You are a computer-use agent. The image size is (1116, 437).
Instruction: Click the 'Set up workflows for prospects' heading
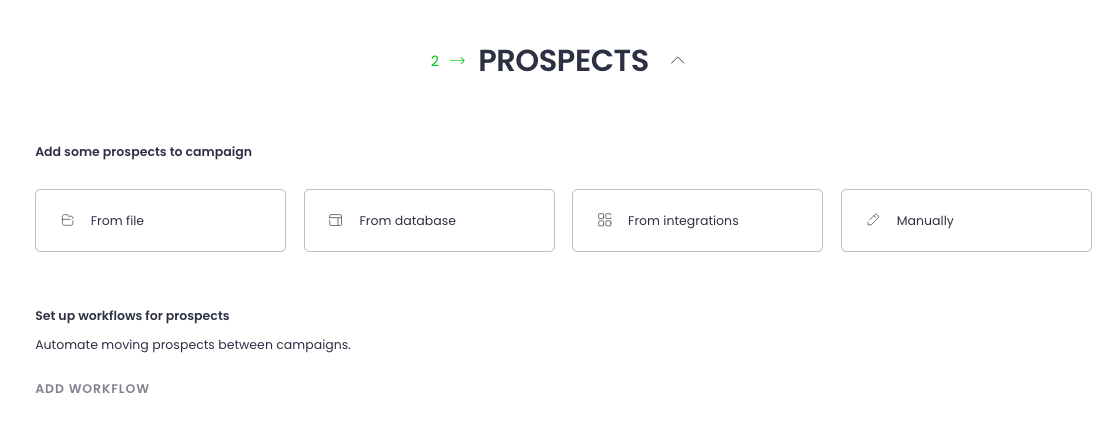[132, 315]
